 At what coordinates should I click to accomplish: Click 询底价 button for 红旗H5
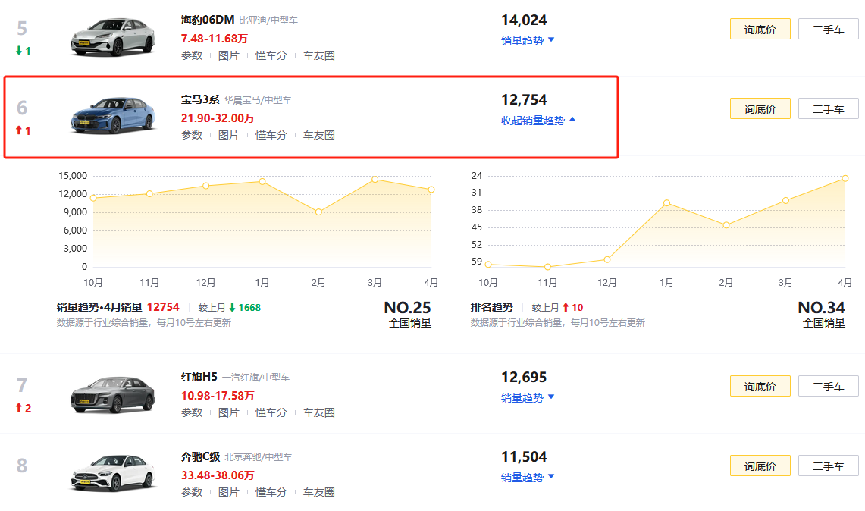click(760, 386)
